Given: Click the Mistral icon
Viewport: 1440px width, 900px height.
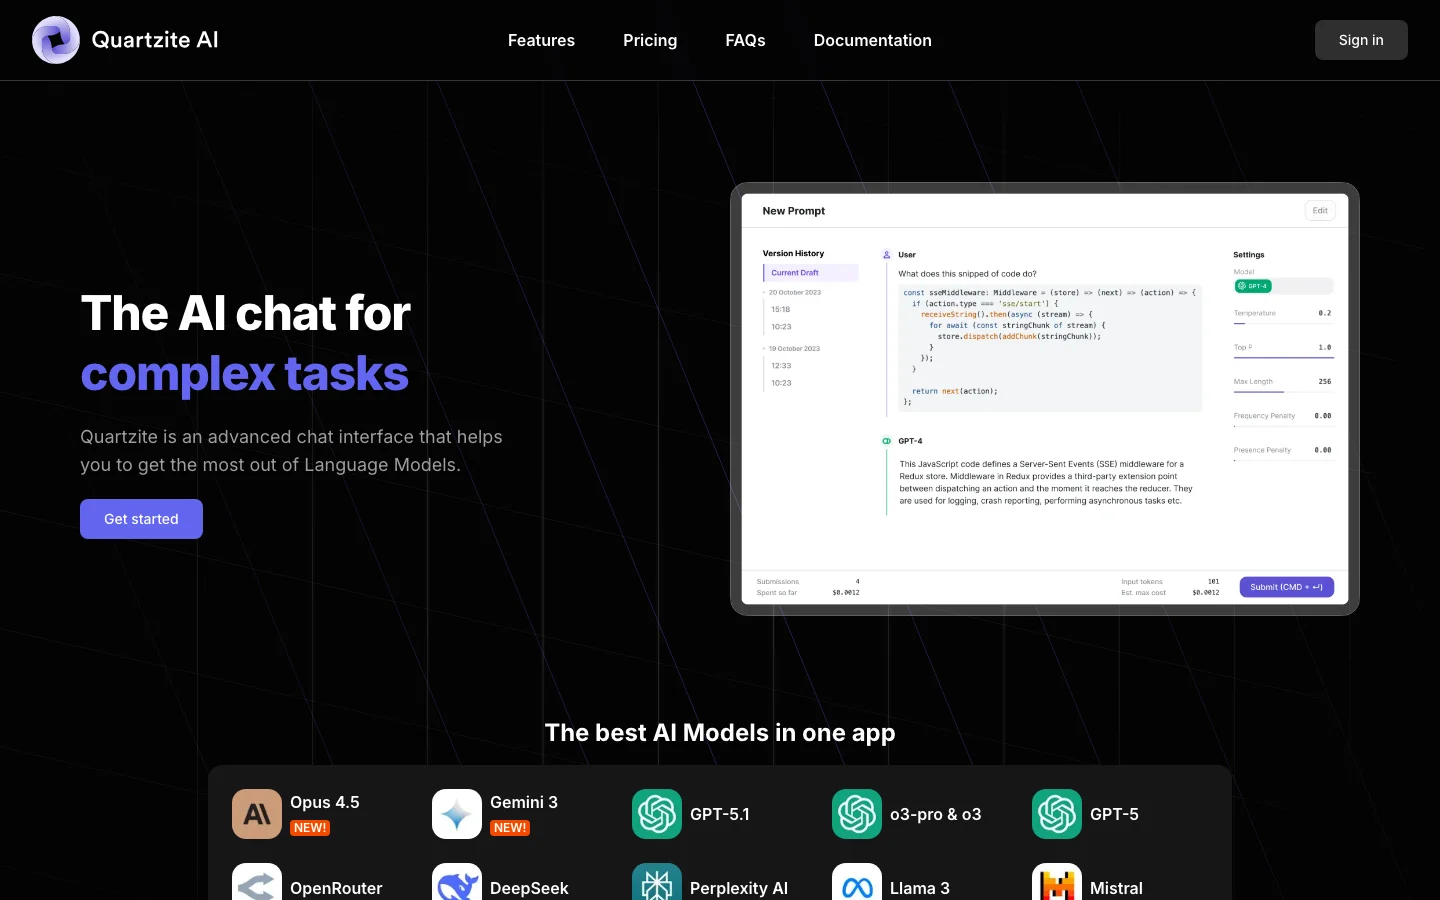Looking at the screenshot, I should pos(1057,882).
